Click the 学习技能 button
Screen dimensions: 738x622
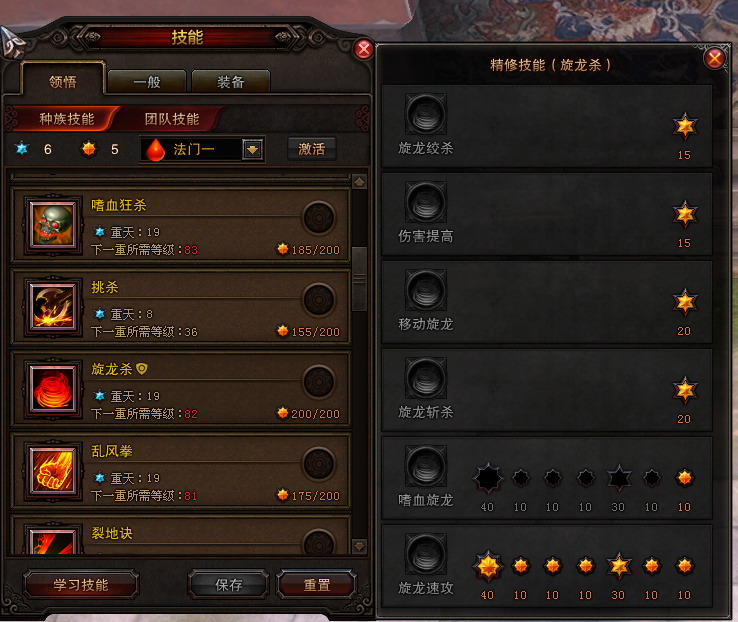(x=81, y=585)
